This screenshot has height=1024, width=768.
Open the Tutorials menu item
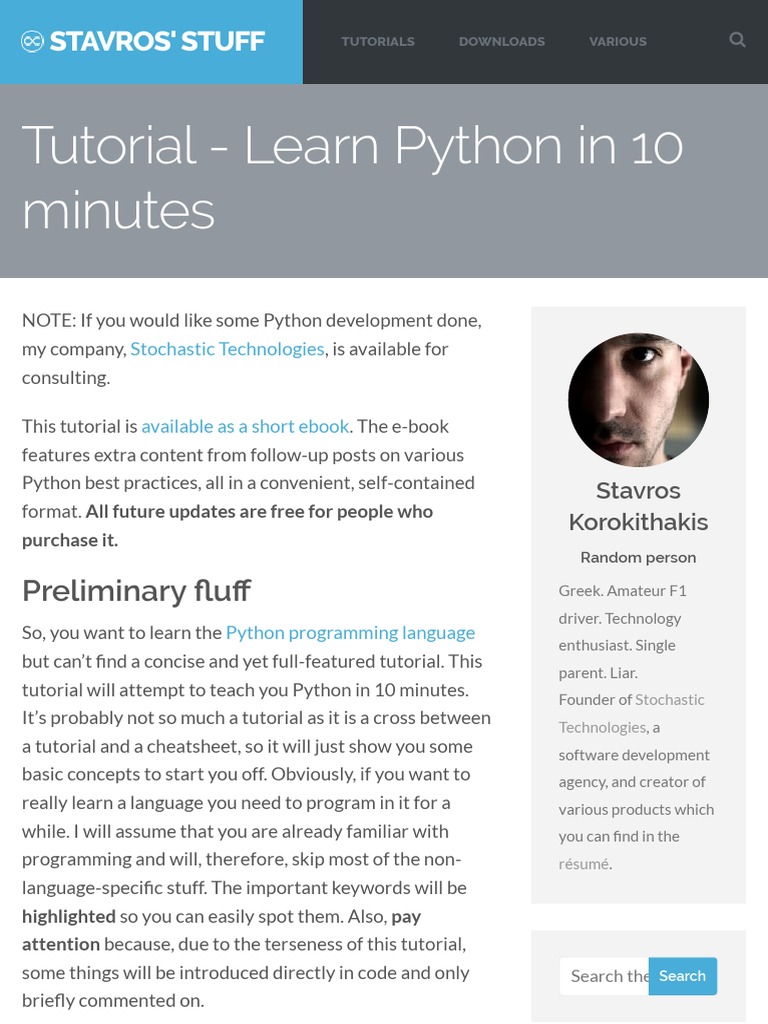(378, 41)
